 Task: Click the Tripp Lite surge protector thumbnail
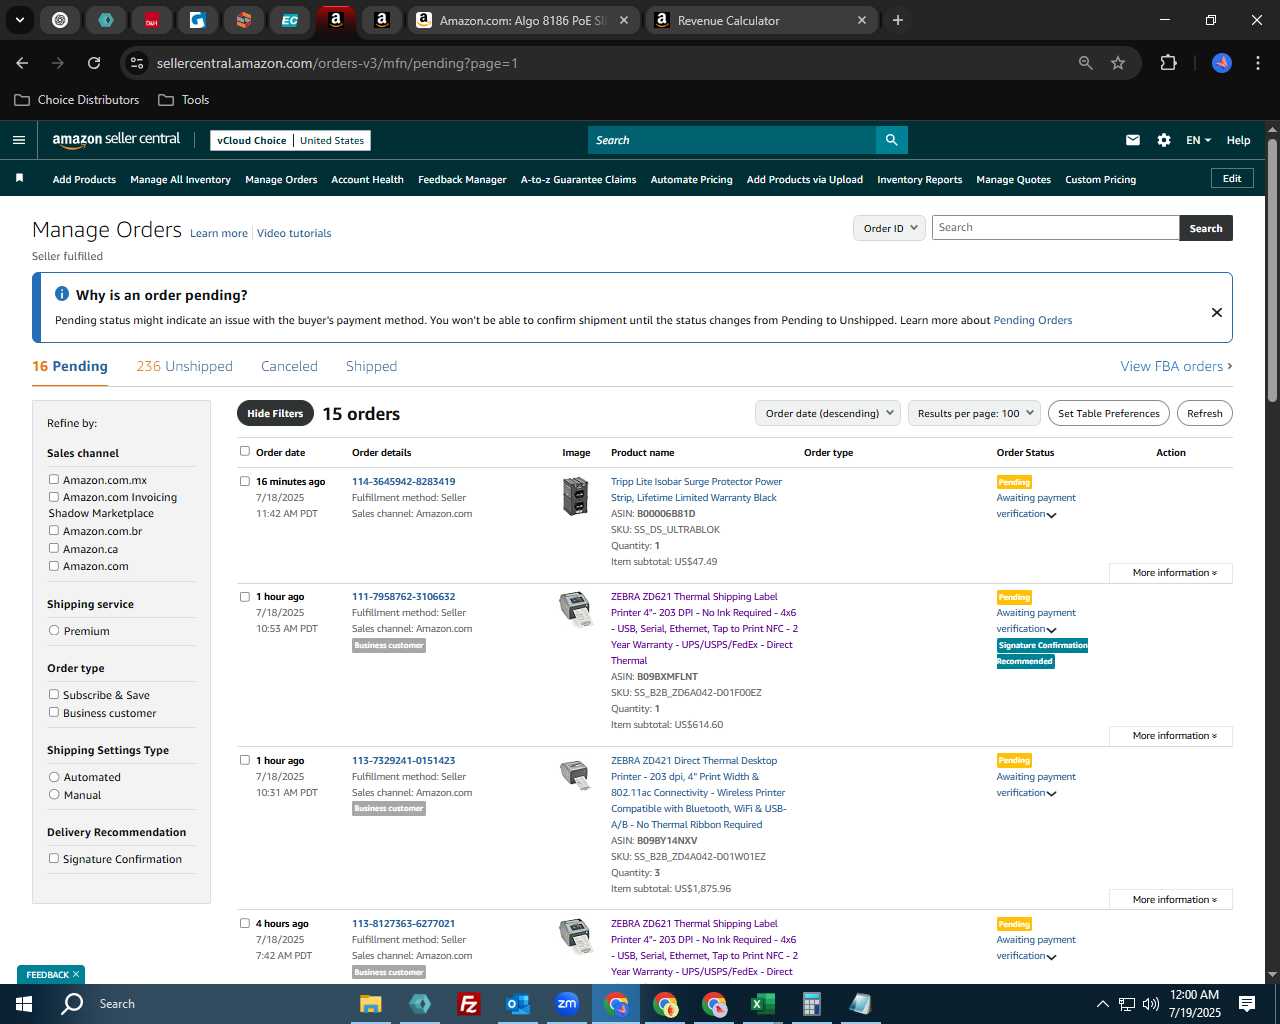point(575,496)
